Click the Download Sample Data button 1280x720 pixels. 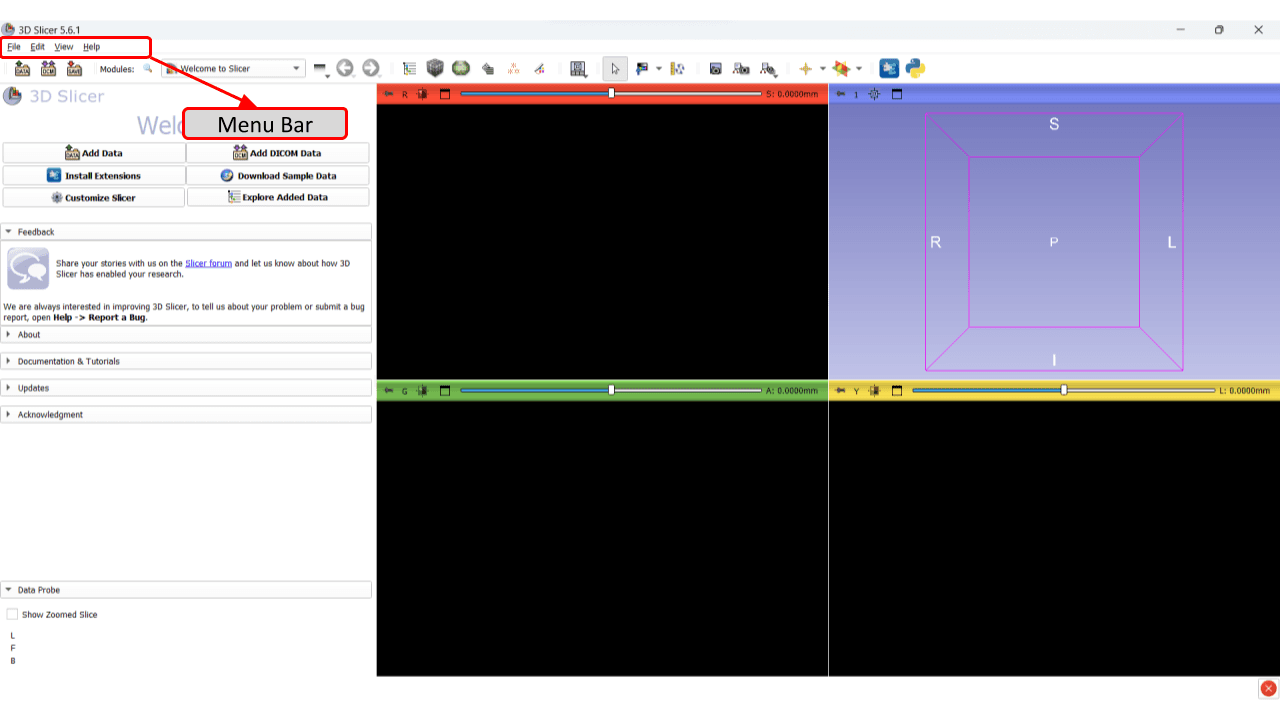click(x=278, y=175)
